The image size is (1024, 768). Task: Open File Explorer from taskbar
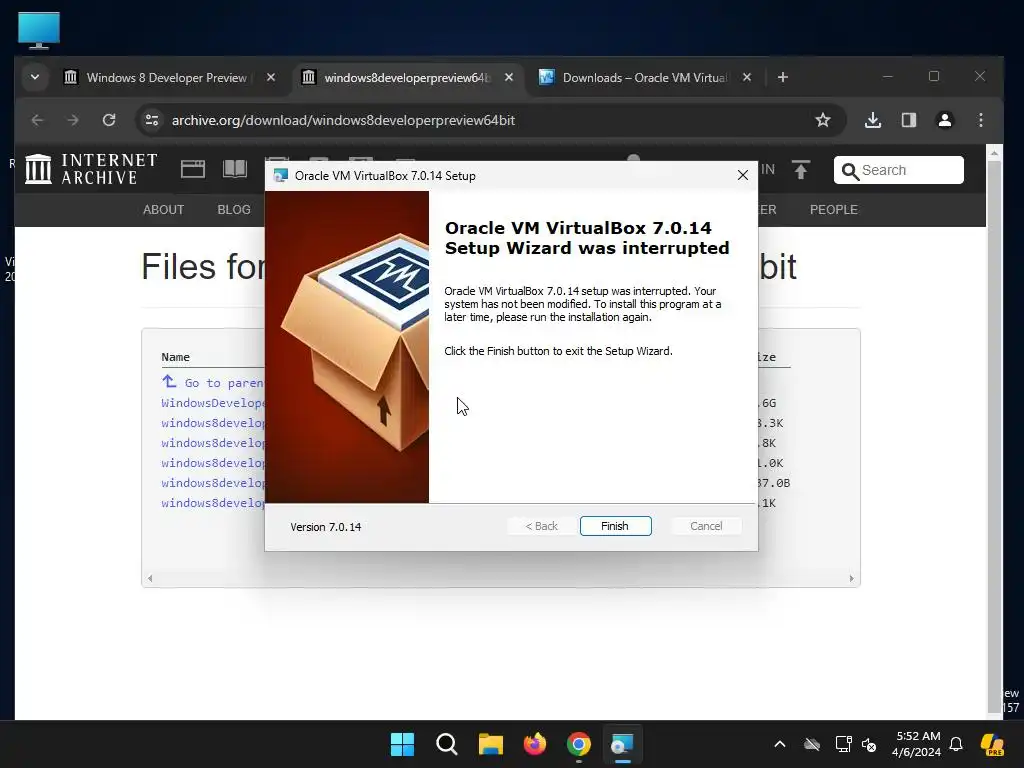(490, 744)
